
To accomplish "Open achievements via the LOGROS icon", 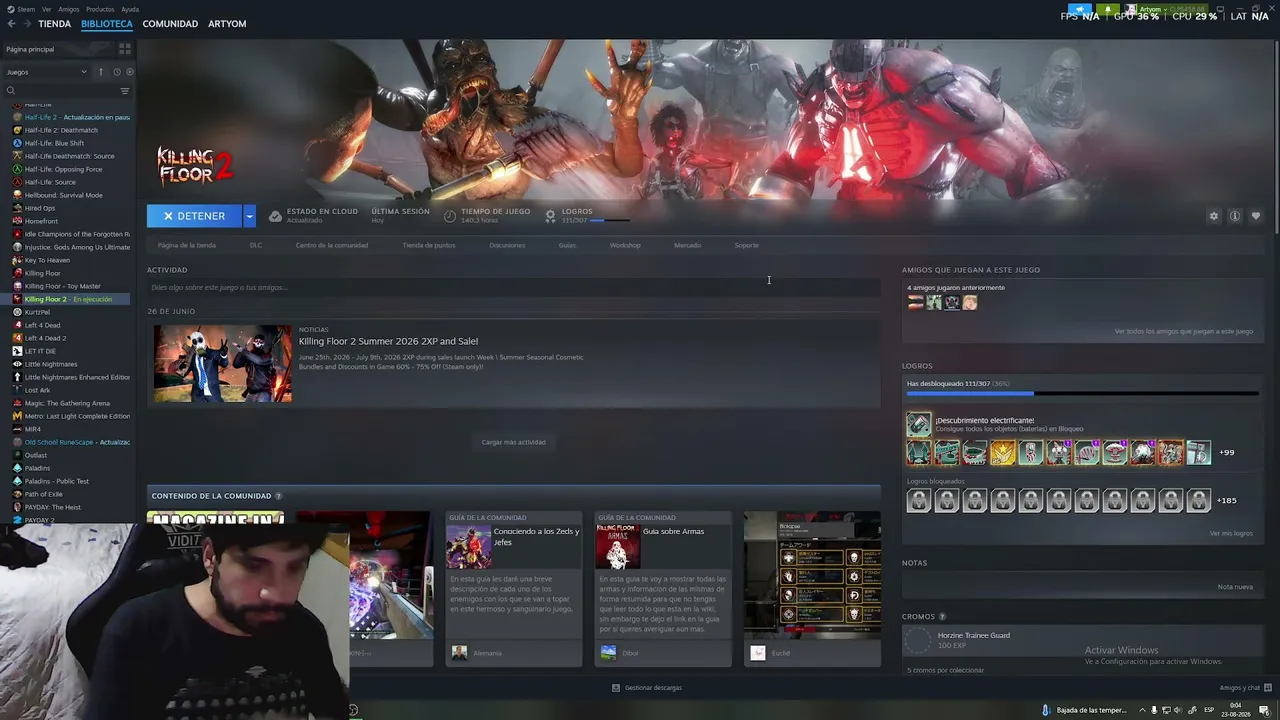I will [x=550, y=216].
